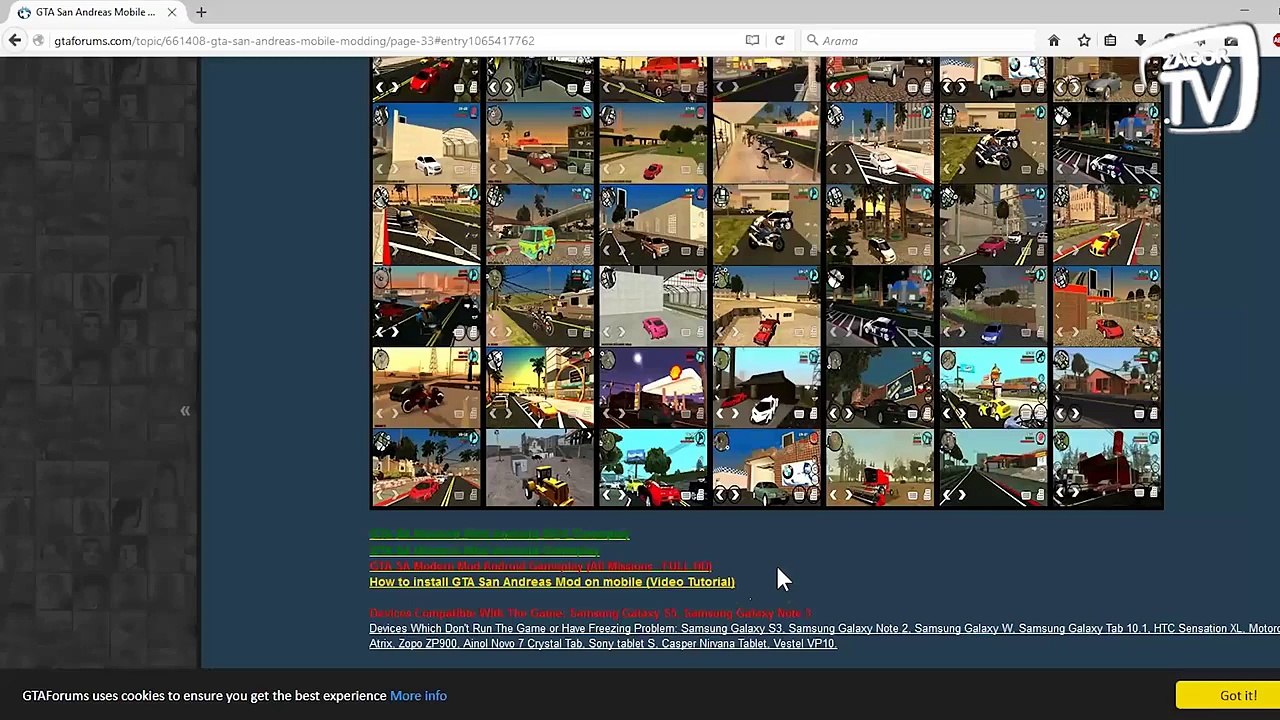Show the bookmarks list icon
The height and width of the screenshot is (720, 1280).
[x=1110, y=41]
